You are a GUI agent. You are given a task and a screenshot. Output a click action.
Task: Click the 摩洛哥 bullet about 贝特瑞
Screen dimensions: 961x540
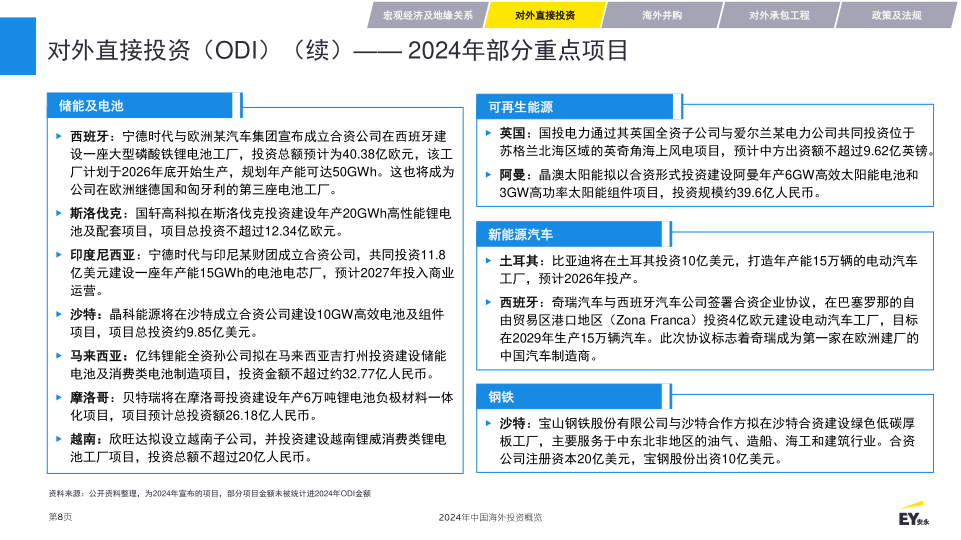point(262,406)
